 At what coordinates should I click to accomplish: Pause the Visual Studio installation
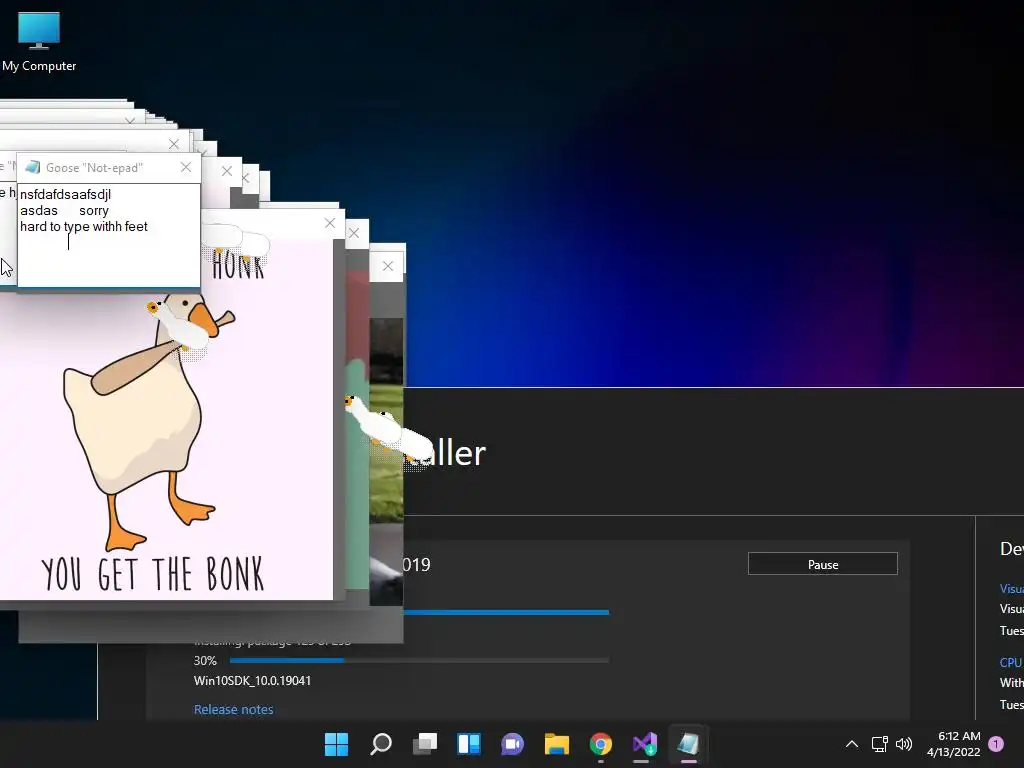pyautogui.click(x=822, y=564)
